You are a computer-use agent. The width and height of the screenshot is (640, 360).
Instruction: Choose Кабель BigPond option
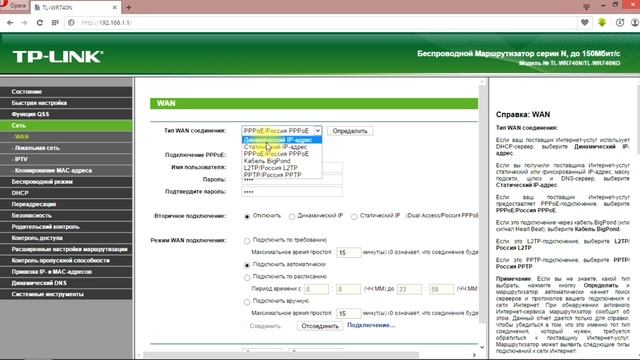coord(282,161)
